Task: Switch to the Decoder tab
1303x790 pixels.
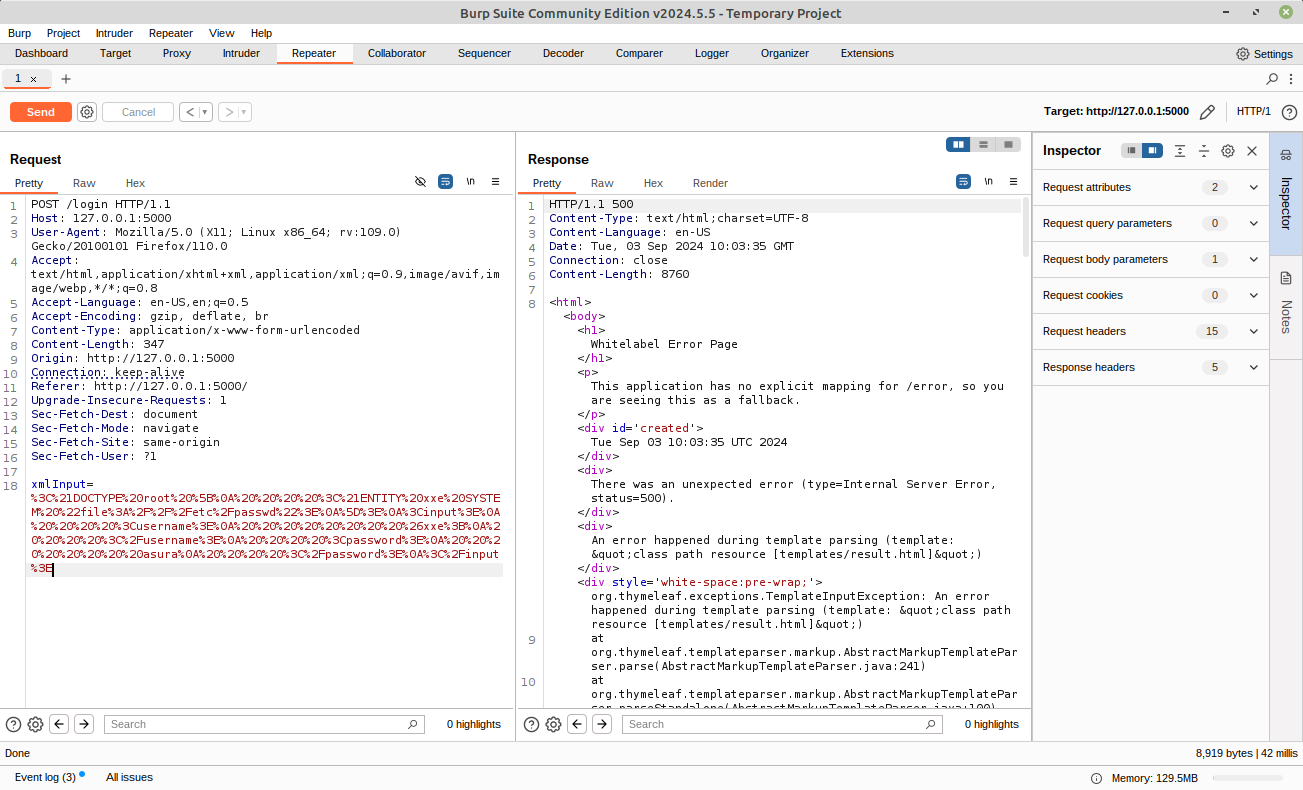Action: click(x=563, y=54)
